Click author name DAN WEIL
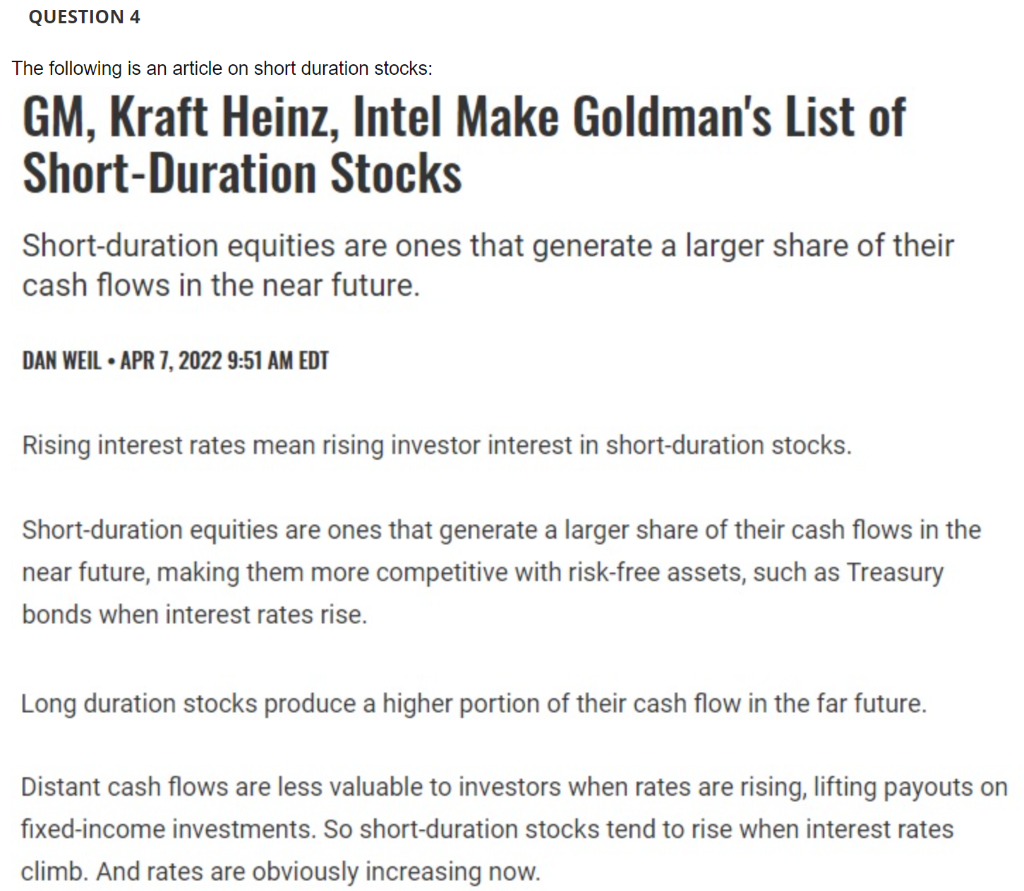Image resolution: width=1024 pixels, height=891 pixels. pos(62,361)
